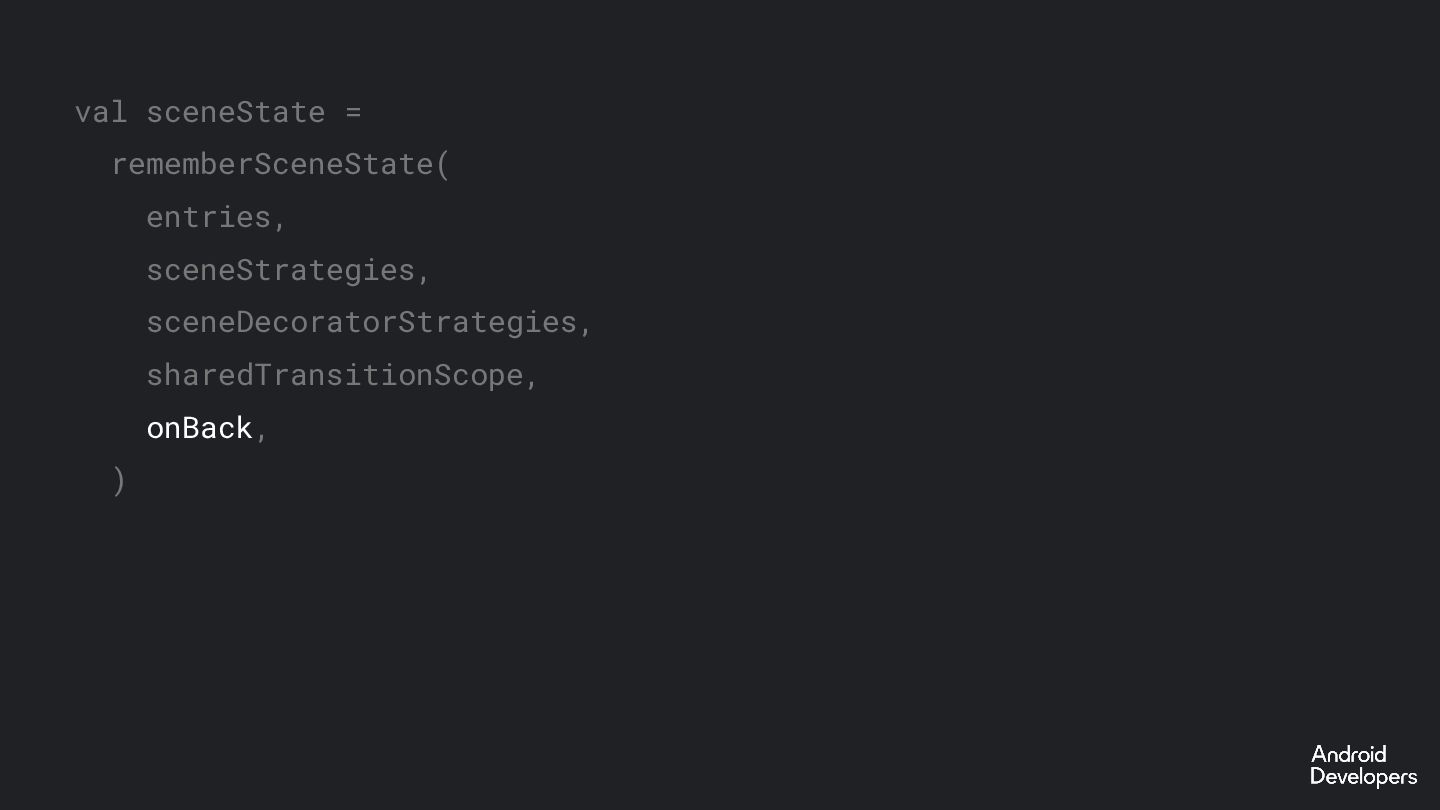Click the 'val' keyword
Viewport: 1440px width, 810px height.
coord(101,112)
